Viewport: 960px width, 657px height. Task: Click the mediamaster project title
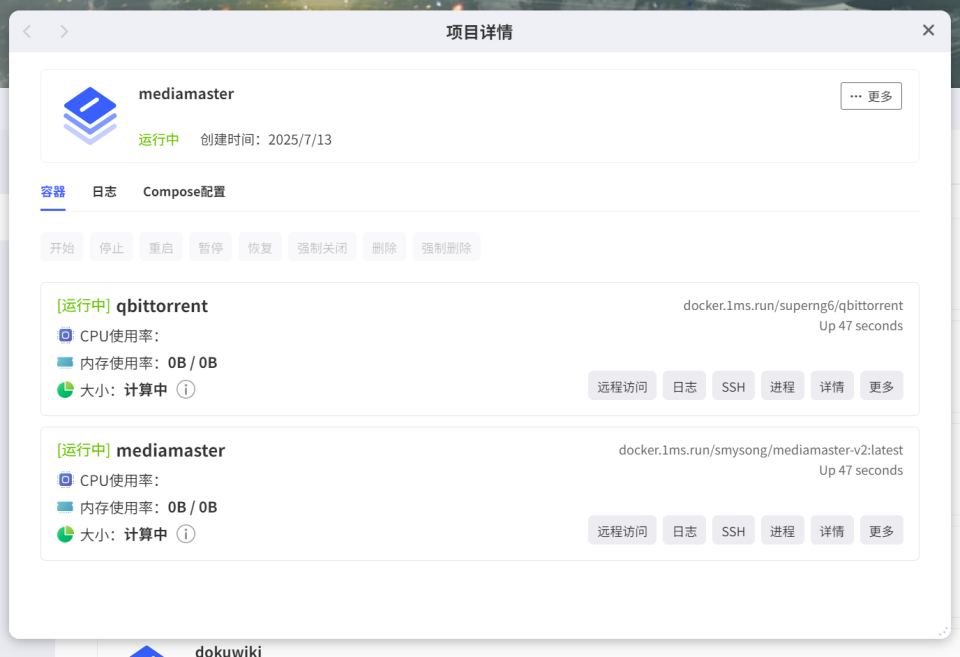[x=186, y=94]
